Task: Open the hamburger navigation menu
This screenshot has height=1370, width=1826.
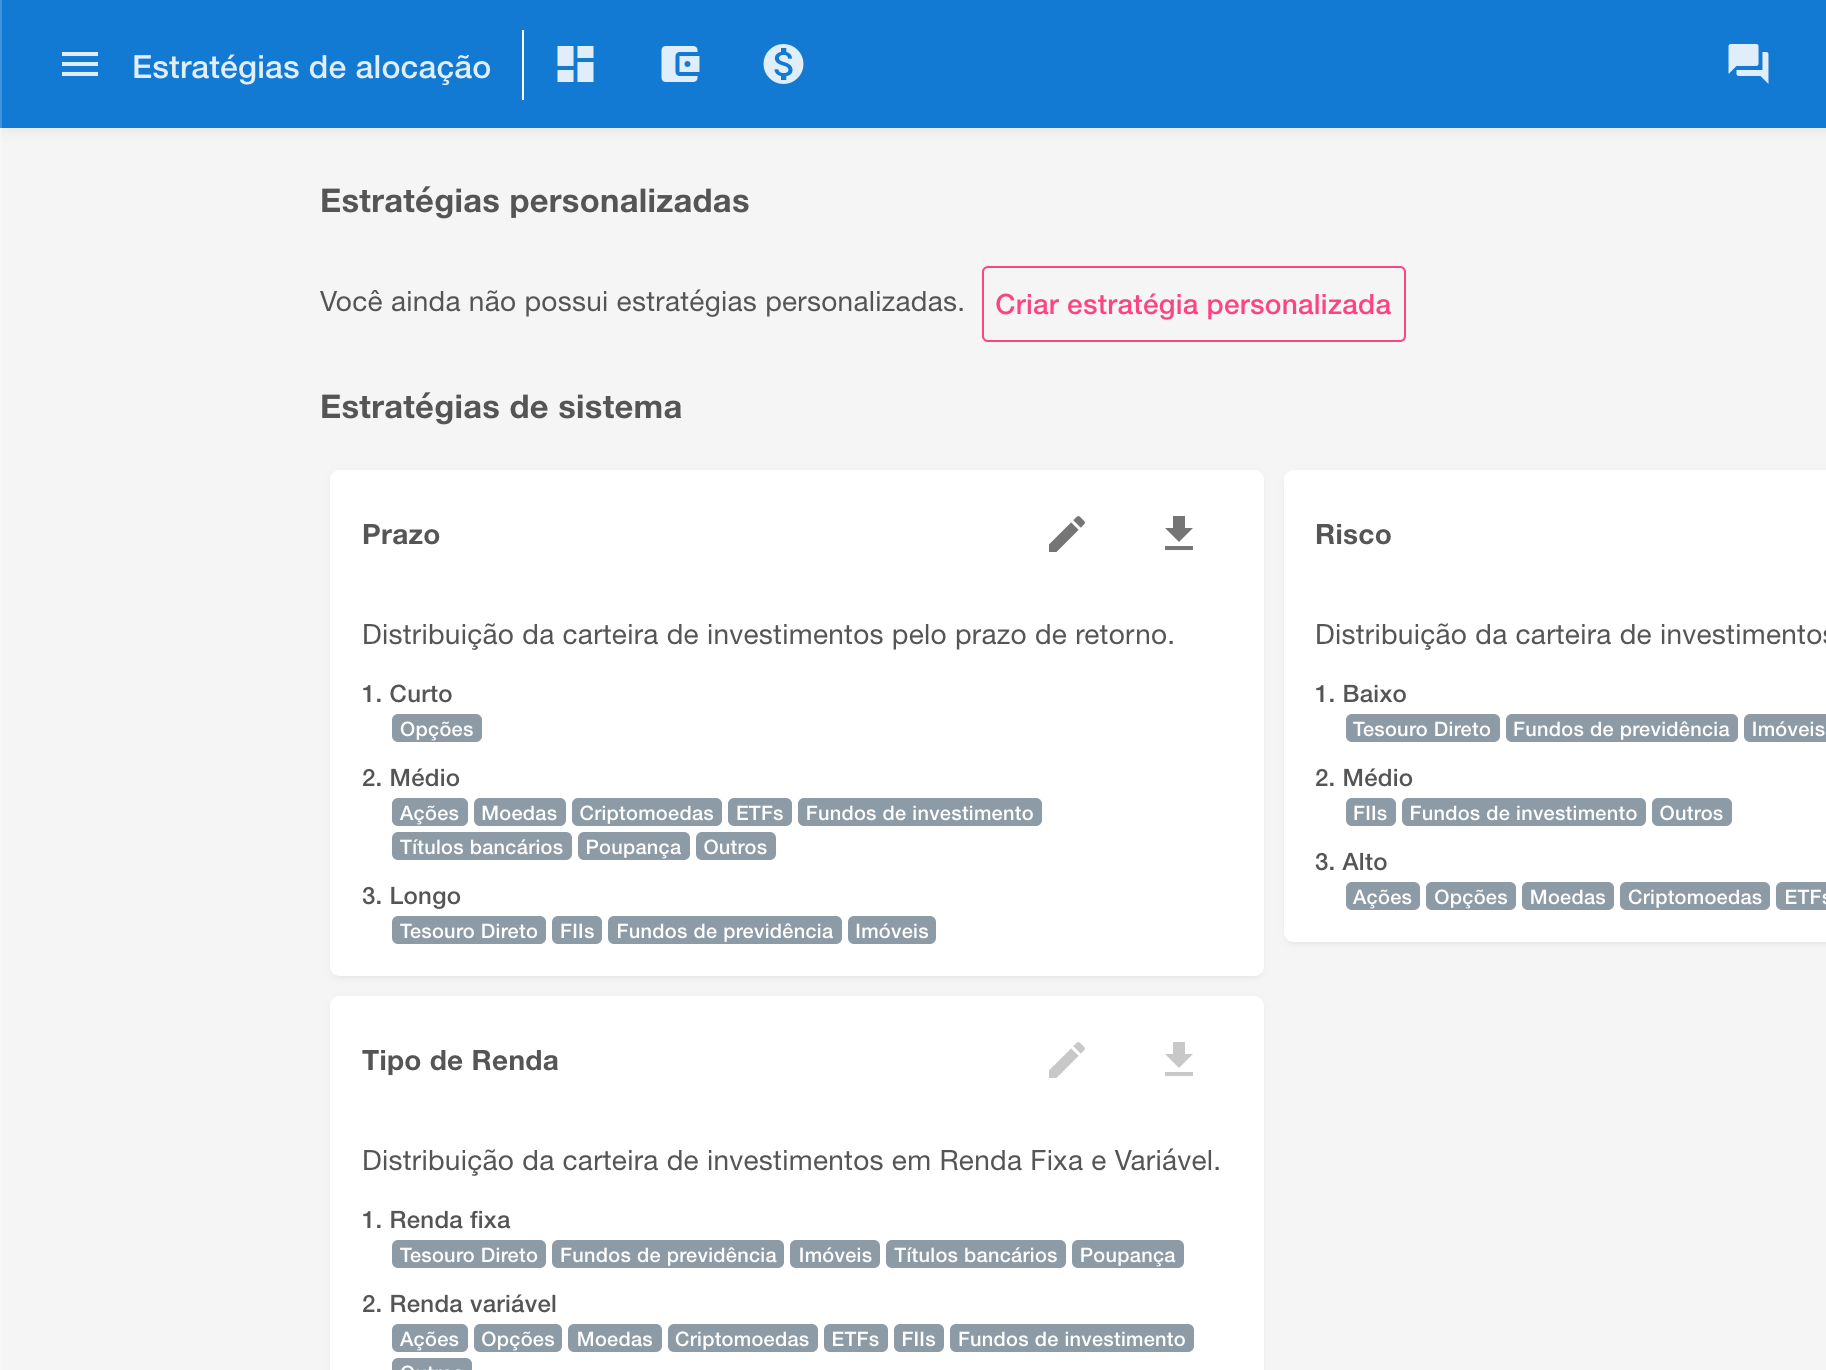Action: 80,65
